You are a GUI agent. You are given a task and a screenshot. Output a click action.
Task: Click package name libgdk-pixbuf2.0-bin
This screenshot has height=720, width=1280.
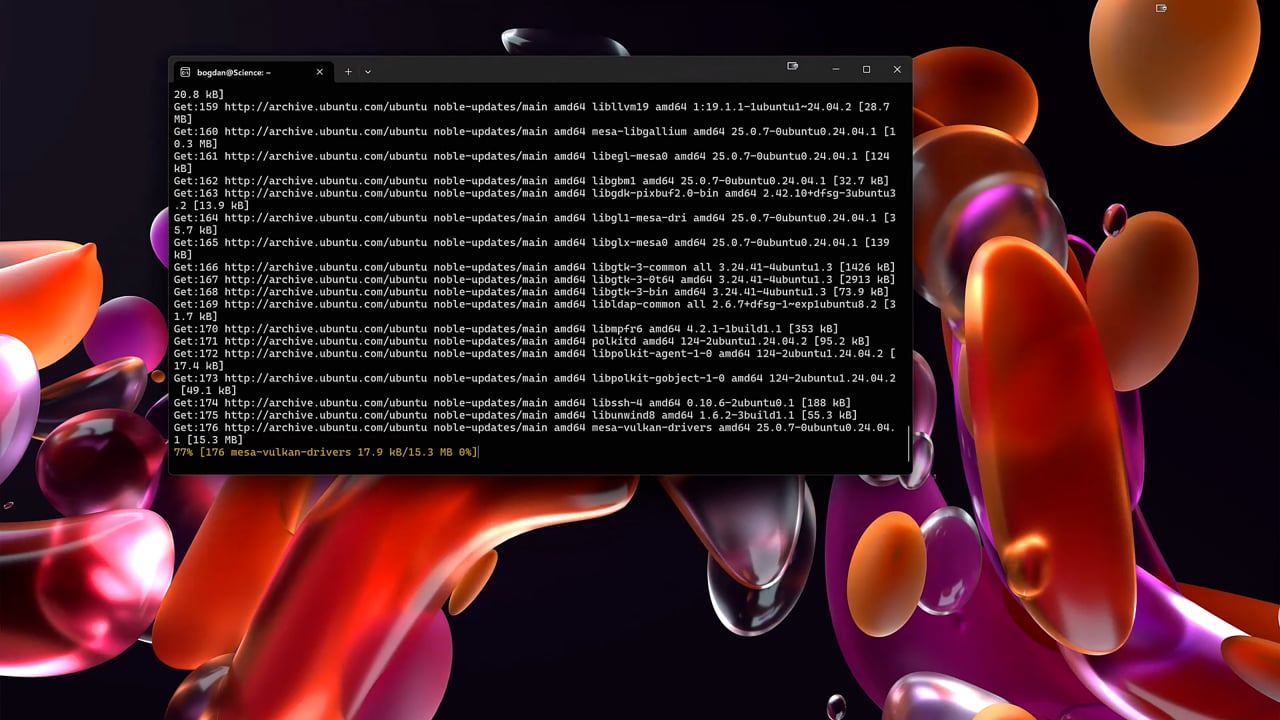(x=655, y=193)
